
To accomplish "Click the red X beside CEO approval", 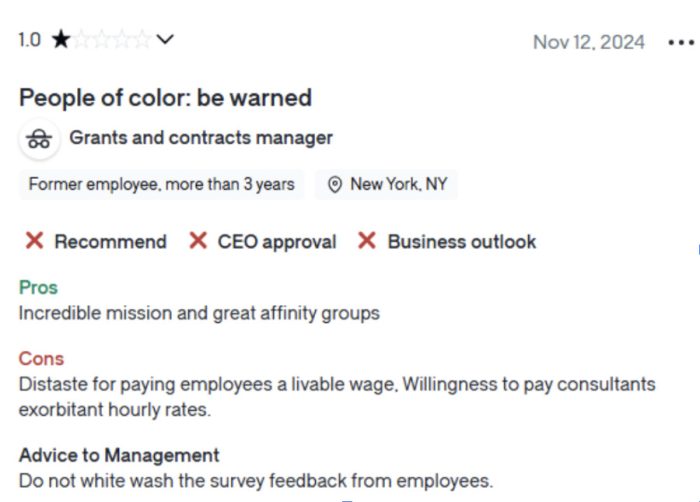I will pyautogui.click(x=198, y=241).
